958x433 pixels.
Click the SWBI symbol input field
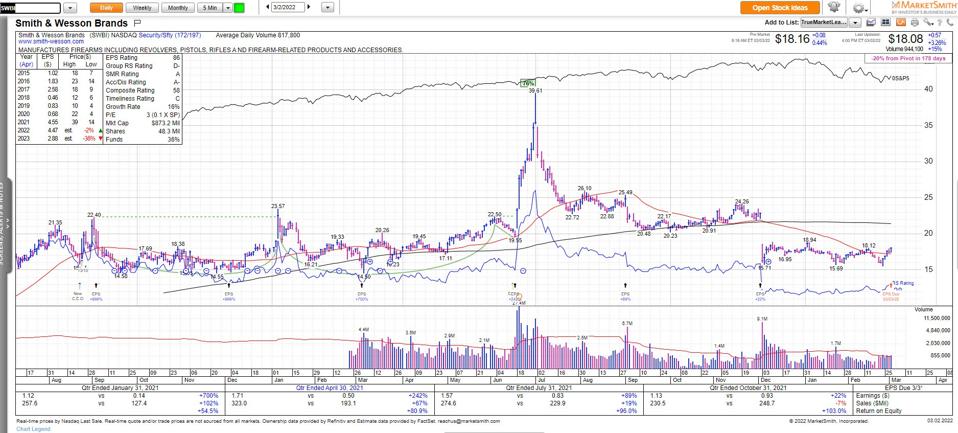pyautogui.click(x=32, y=7)
